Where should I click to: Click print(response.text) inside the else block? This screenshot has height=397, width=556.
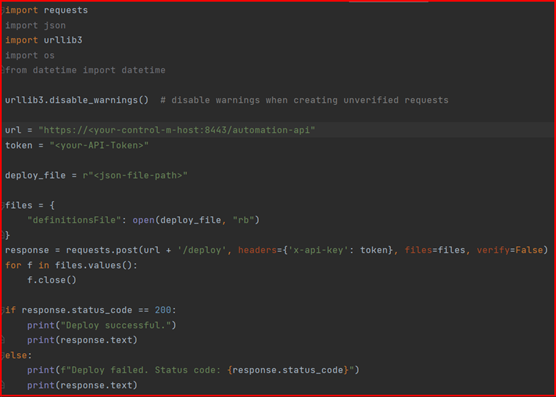[x=82, y=385]
